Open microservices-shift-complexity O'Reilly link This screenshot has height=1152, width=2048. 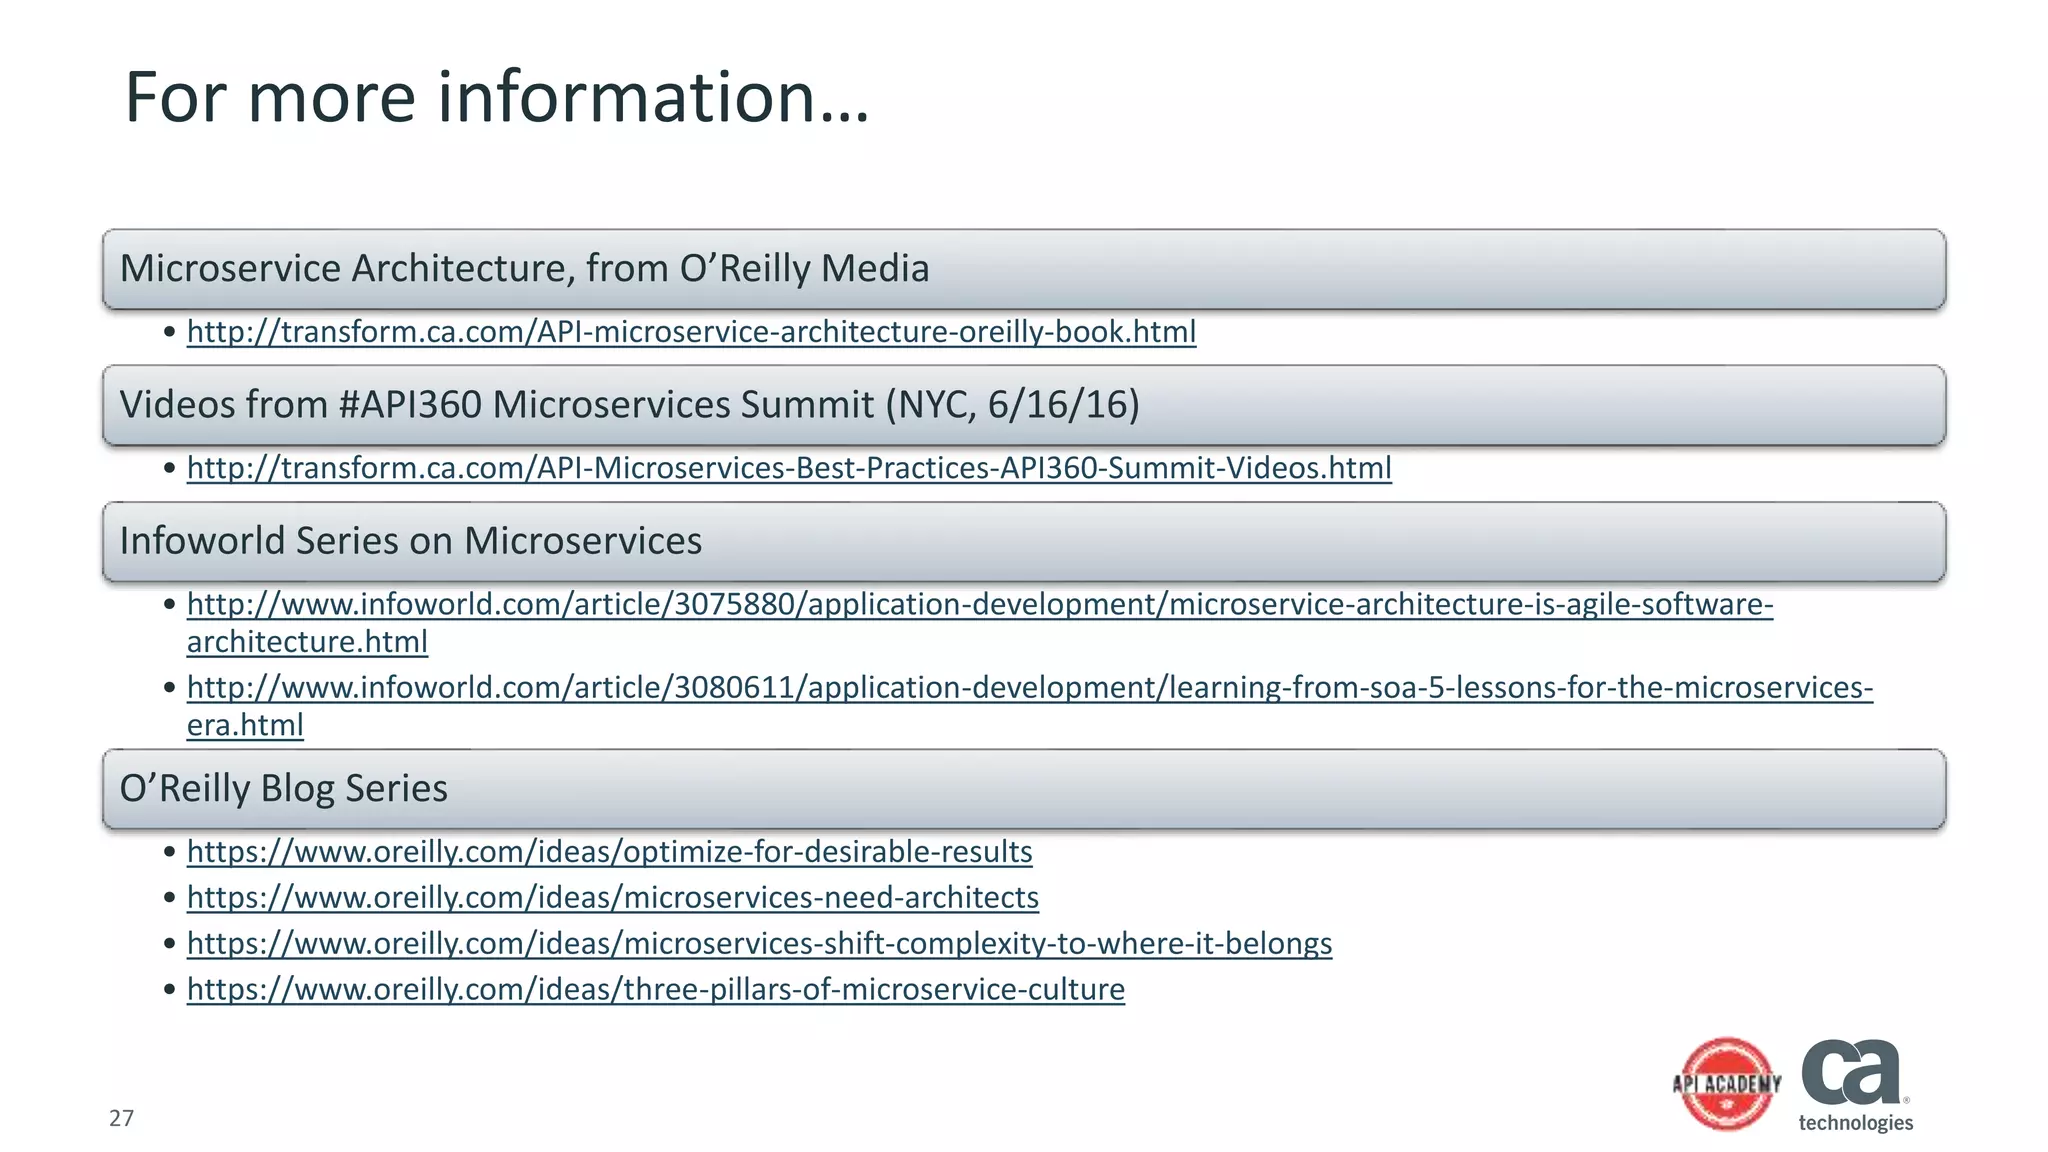point(760,943)
